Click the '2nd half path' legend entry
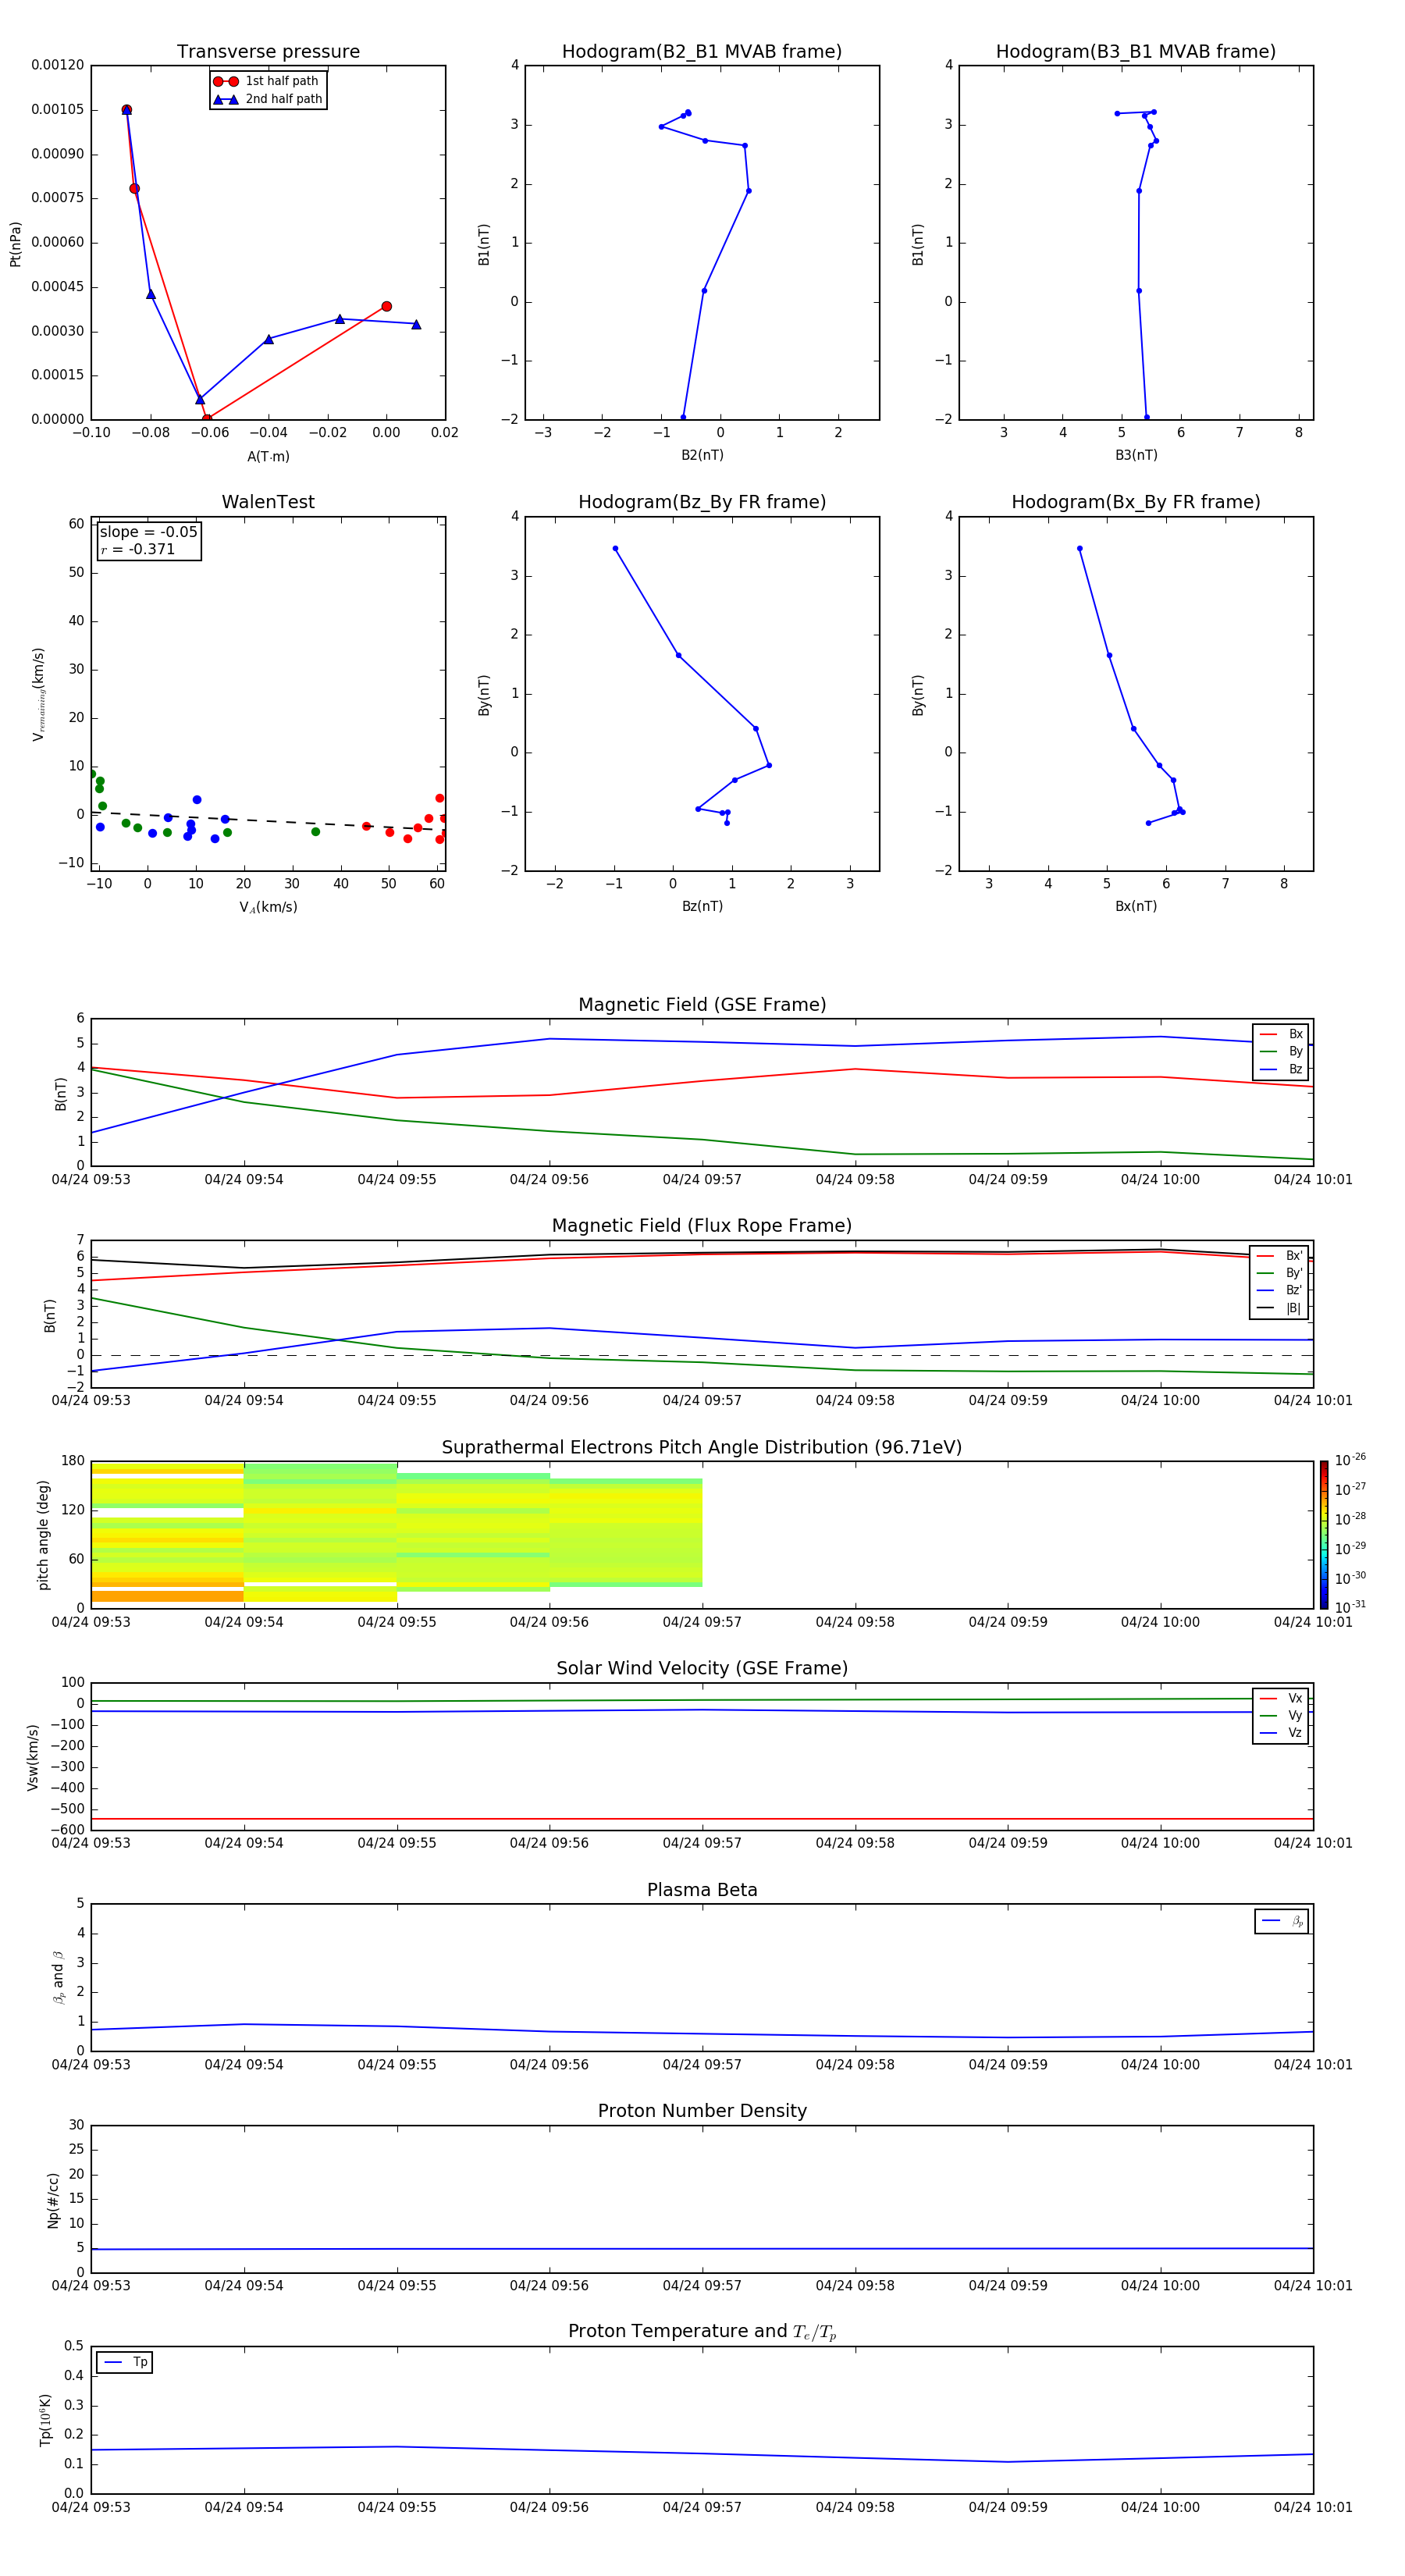Image resolution: width=1405 pixels, height=2576 pixels. pos(268,99)
